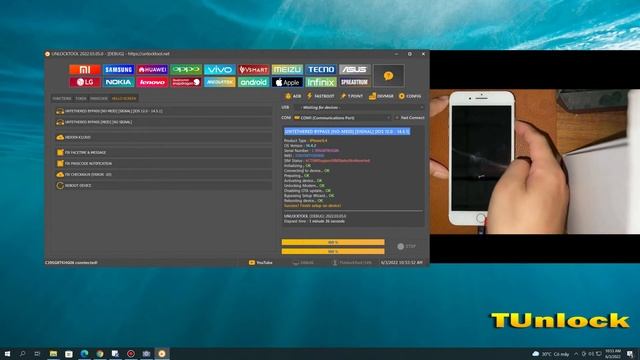The height and width of the screenshot is (360, 640).
Task: Select the Samsung brand logo
Action: 118,69
